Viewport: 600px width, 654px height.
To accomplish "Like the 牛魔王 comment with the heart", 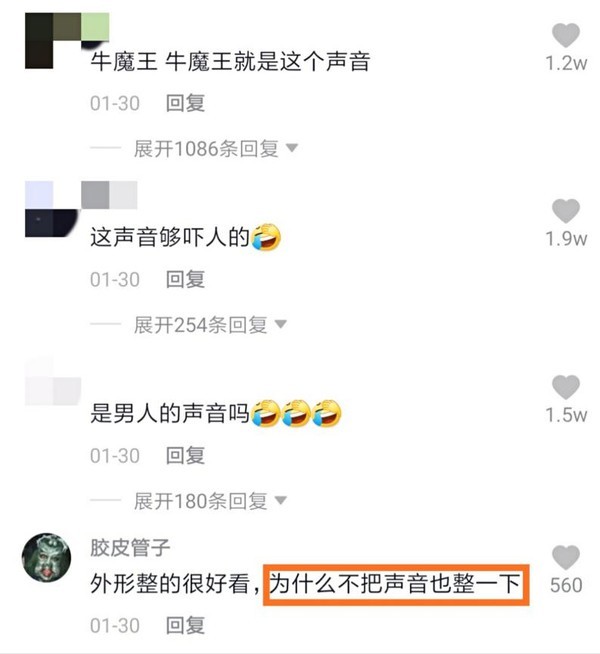I will [x=566, y=35].
